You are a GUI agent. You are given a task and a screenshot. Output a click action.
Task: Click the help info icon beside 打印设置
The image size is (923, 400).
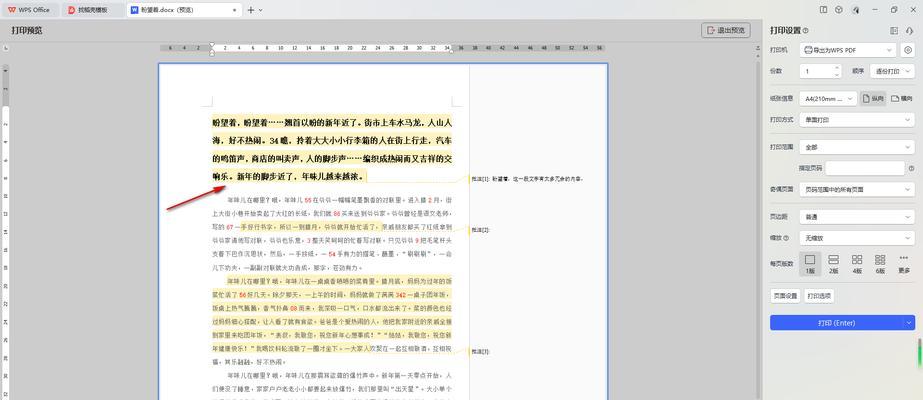pos(805,31)
